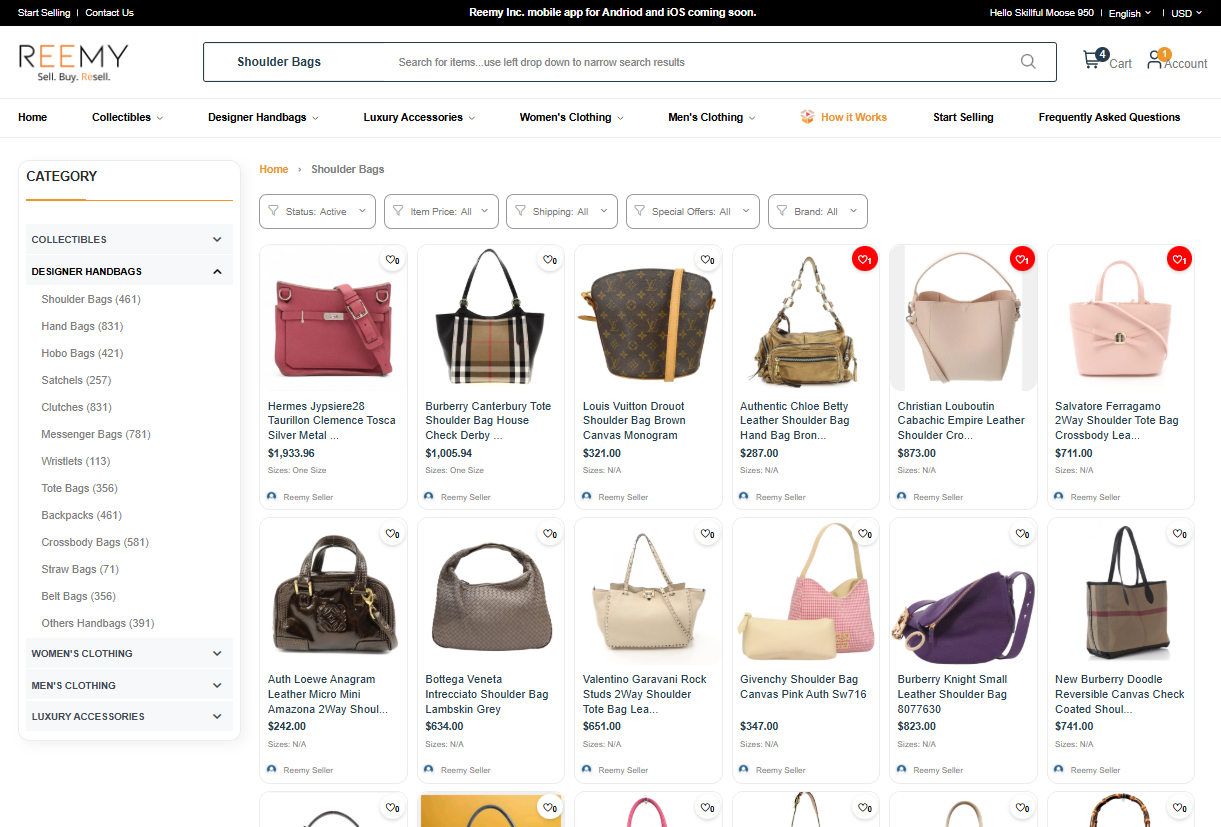Open the Special Offers filter dropdown
The width and height of the screenshot is (1221, 827).
693,211
